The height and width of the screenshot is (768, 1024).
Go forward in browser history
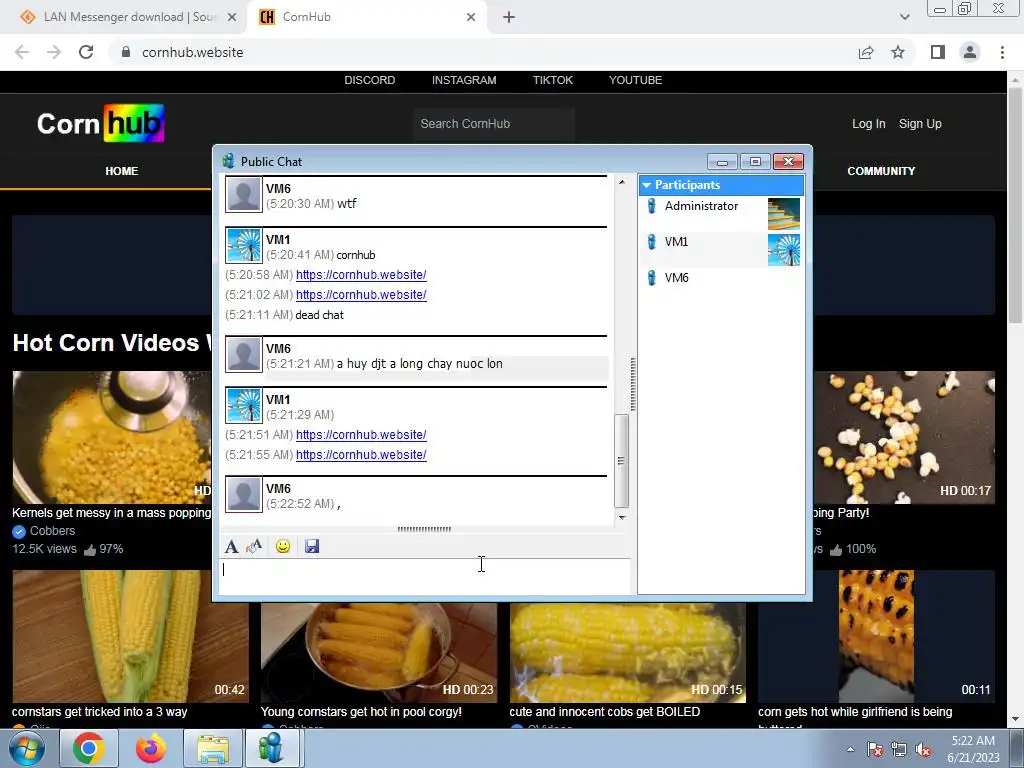pos(54,52)
